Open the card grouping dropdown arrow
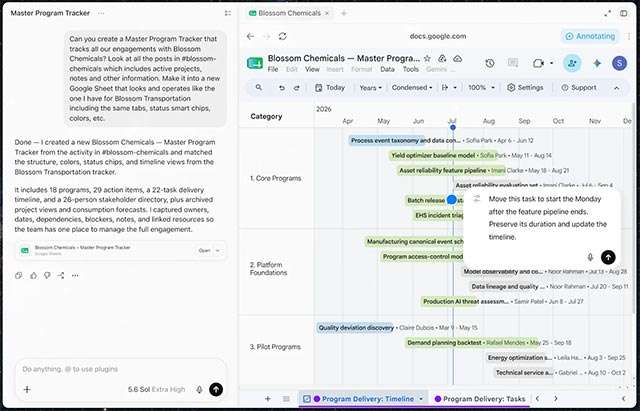Image resolution: width=640 pixels, height=411 pixels. (455, 88)
